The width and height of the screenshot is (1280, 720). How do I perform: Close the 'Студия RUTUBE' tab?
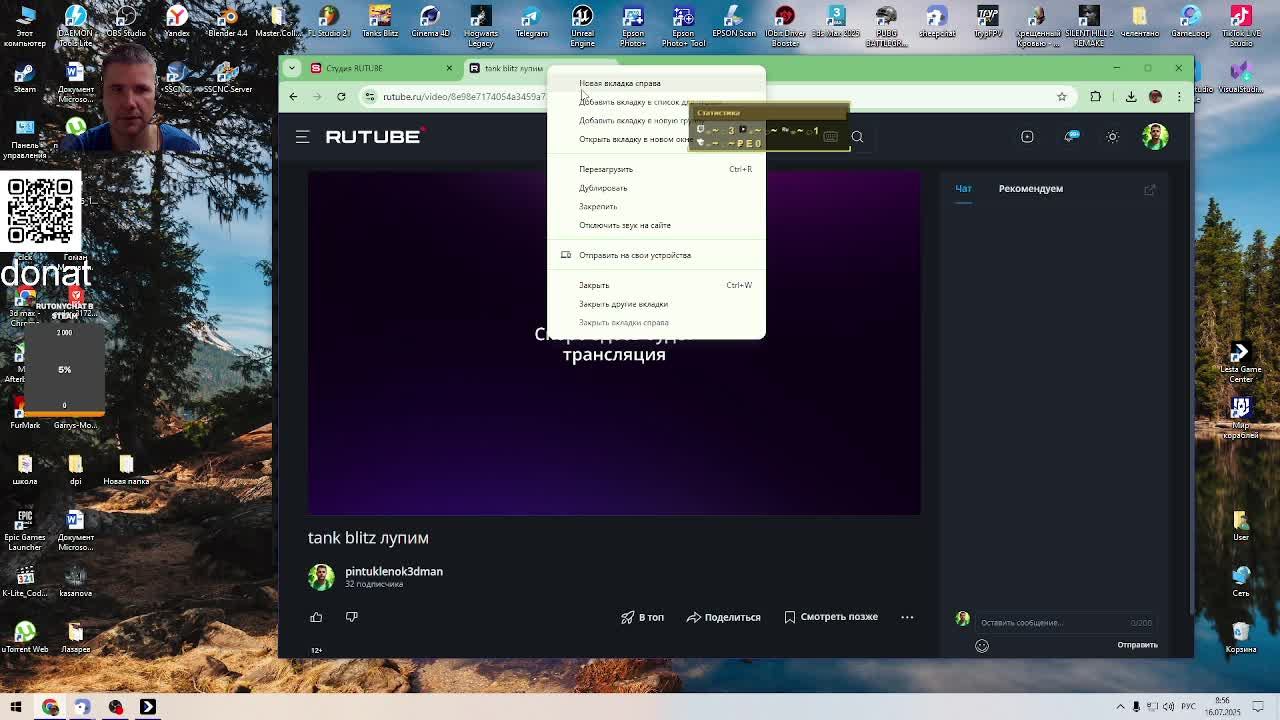click(449, 68)
